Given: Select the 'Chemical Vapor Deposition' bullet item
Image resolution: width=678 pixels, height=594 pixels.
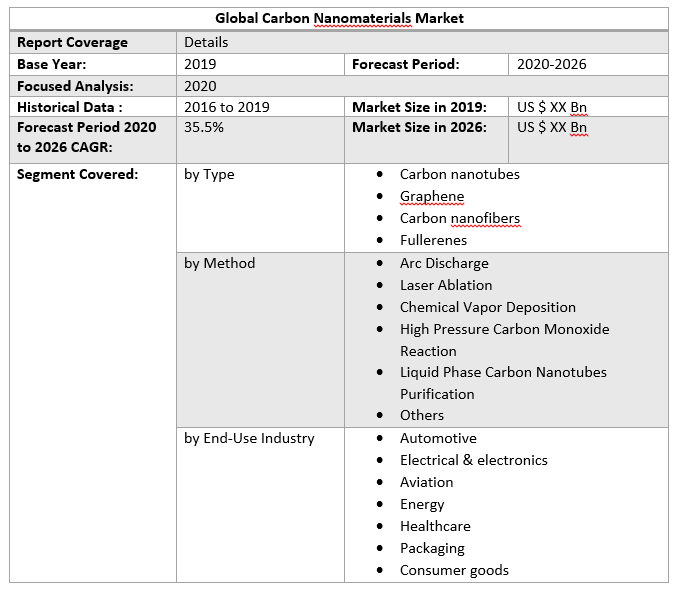Looking at the screenshot, I should click(x=487, y=307).
